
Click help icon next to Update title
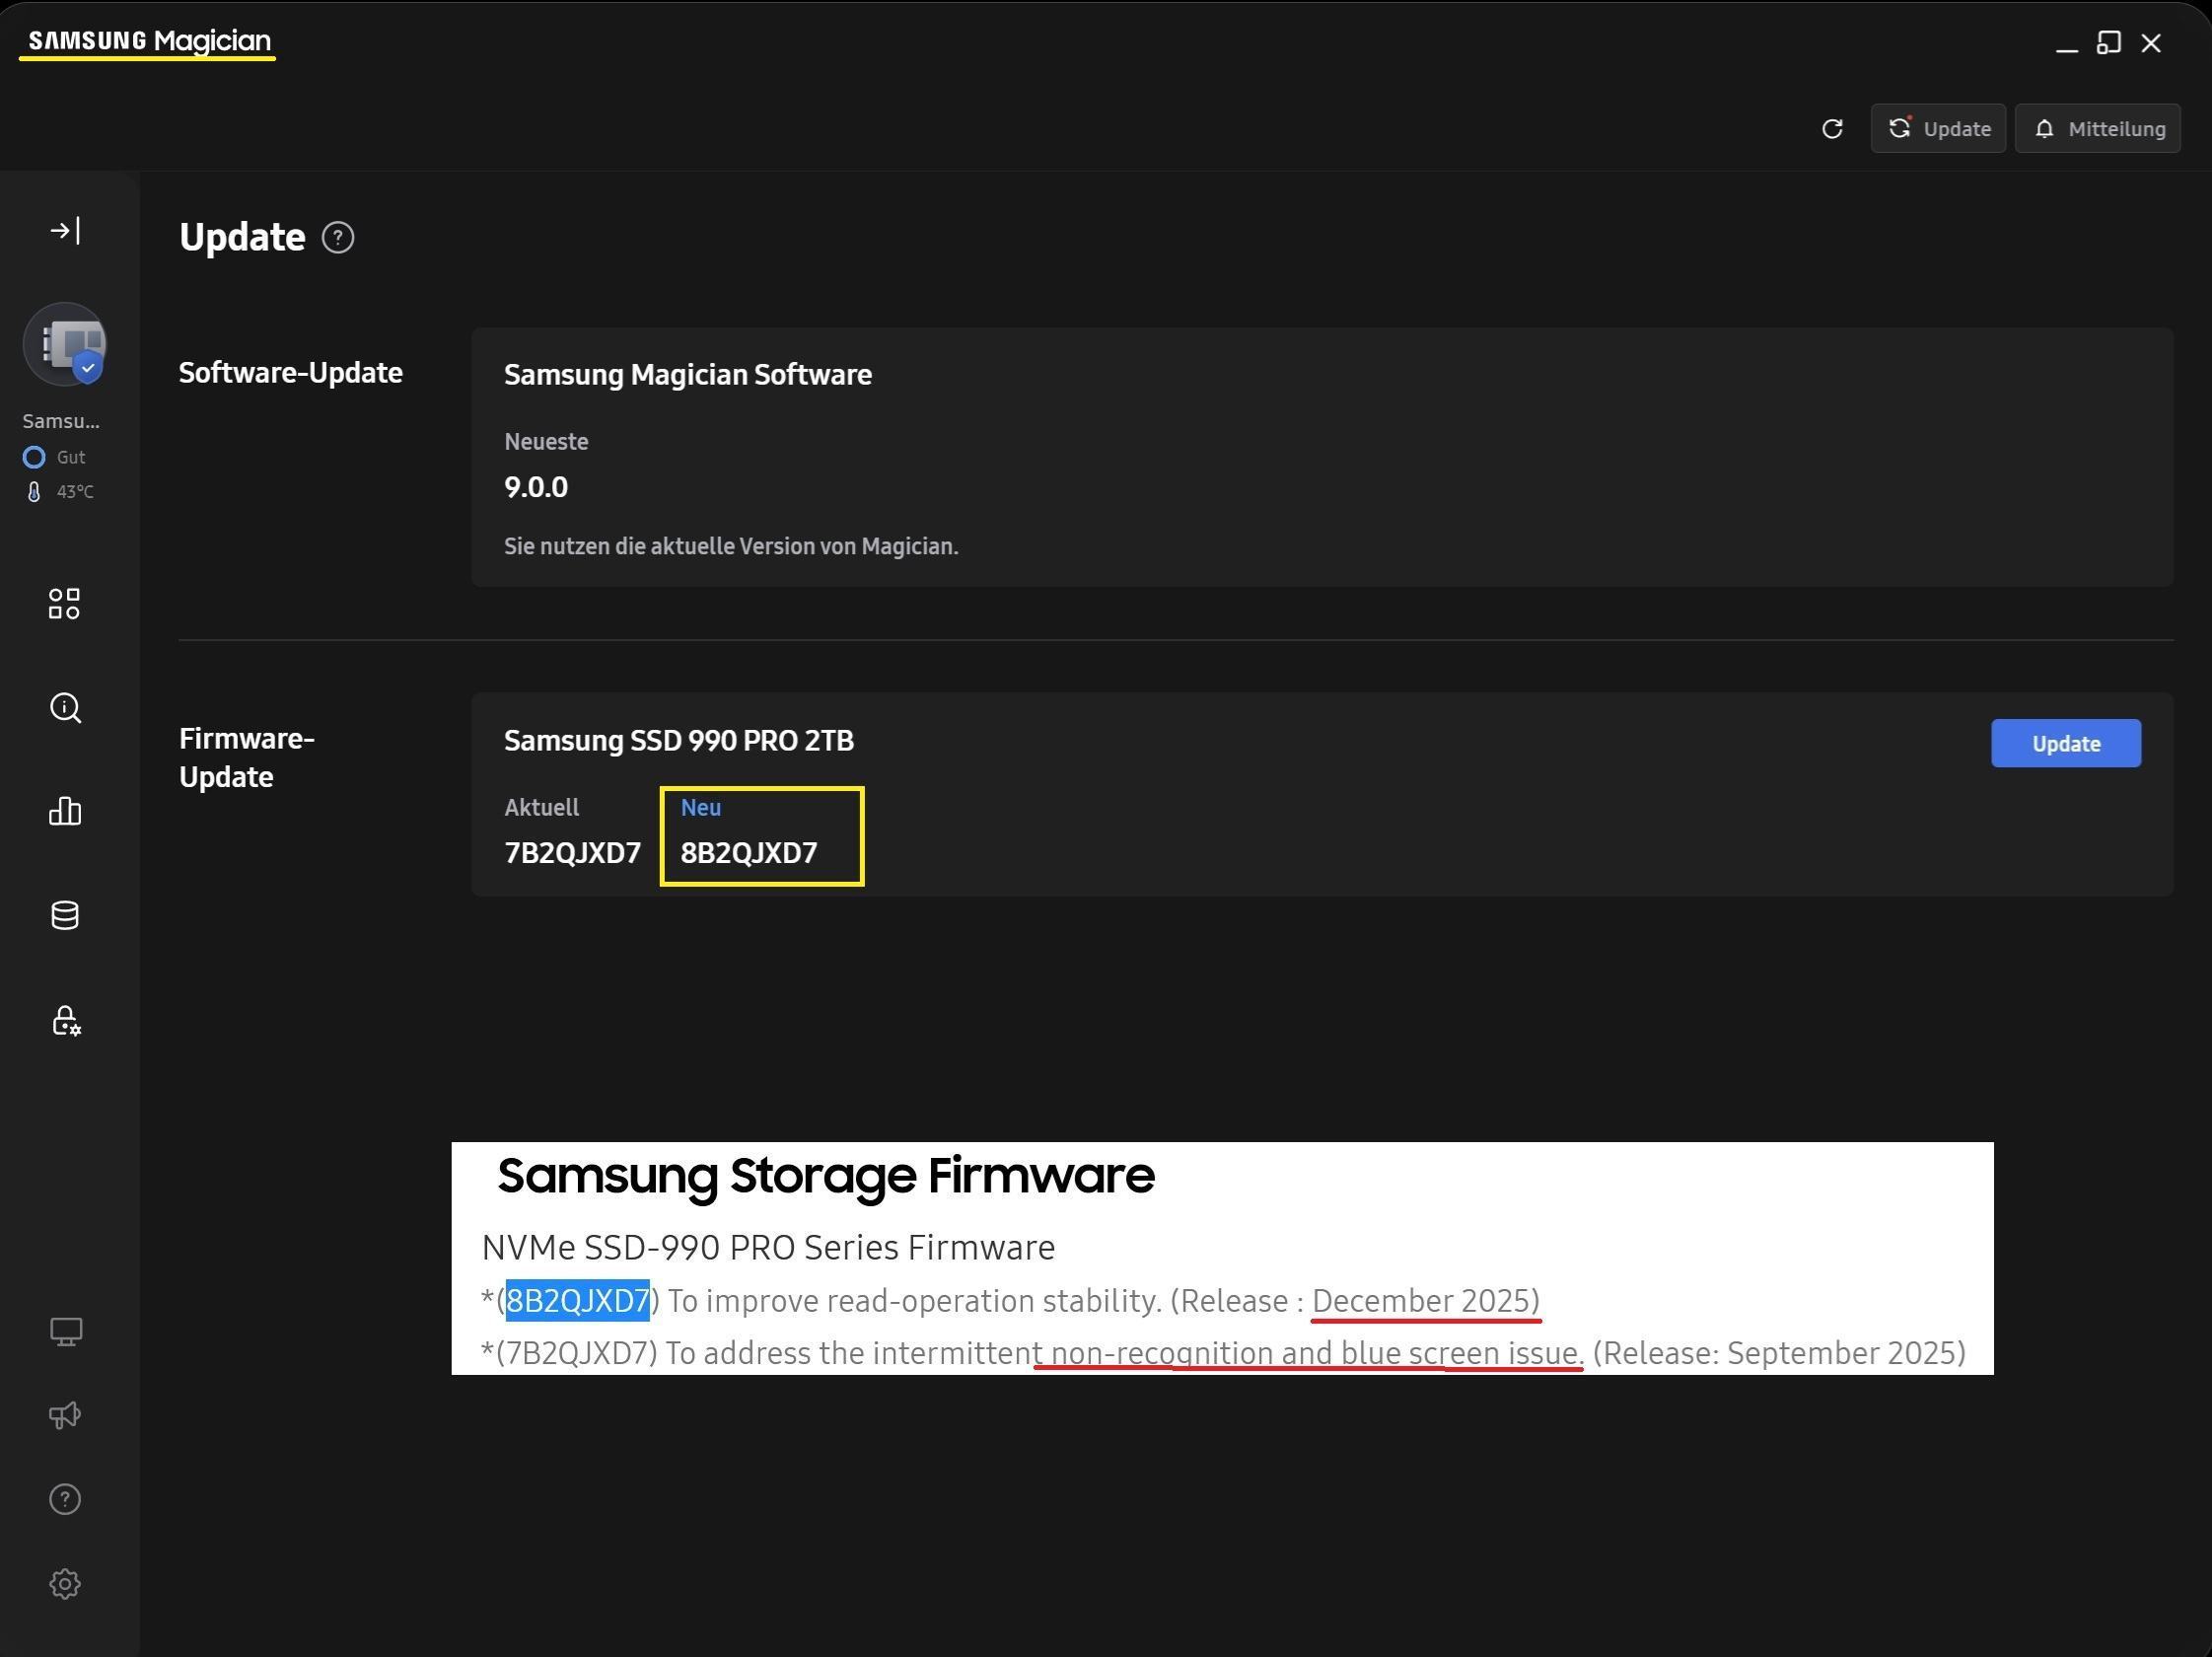pos(338,238)
